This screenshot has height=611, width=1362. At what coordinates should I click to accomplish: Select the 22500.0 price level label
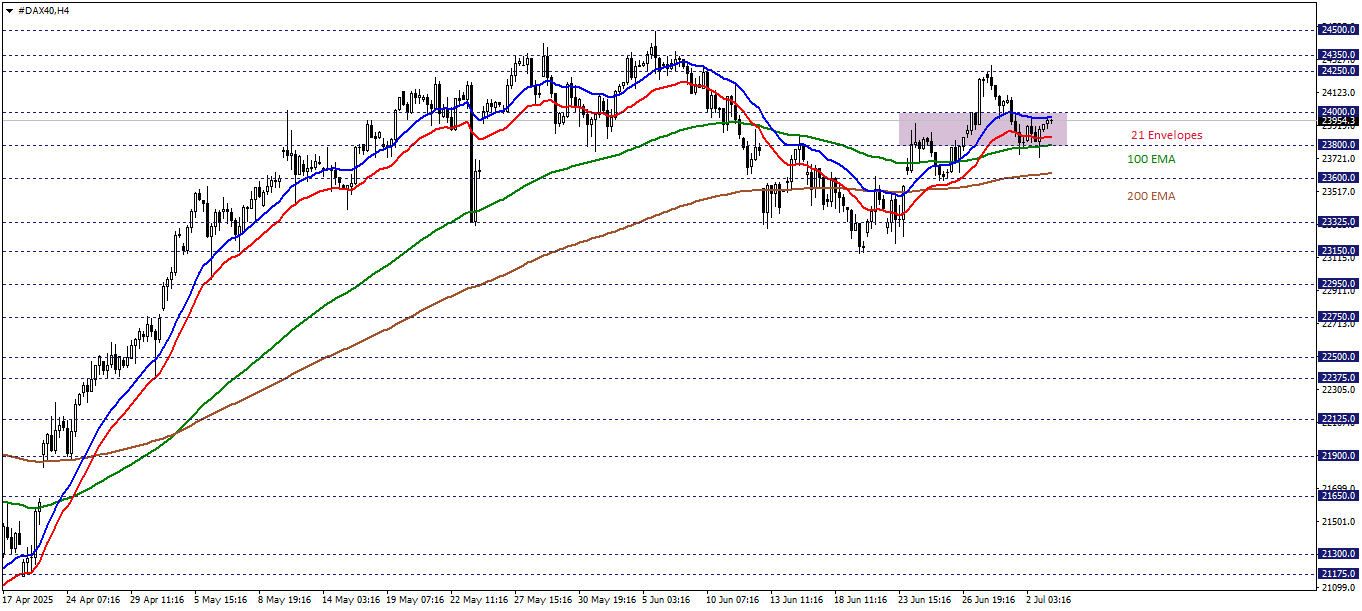click(x=1338, y=357)
